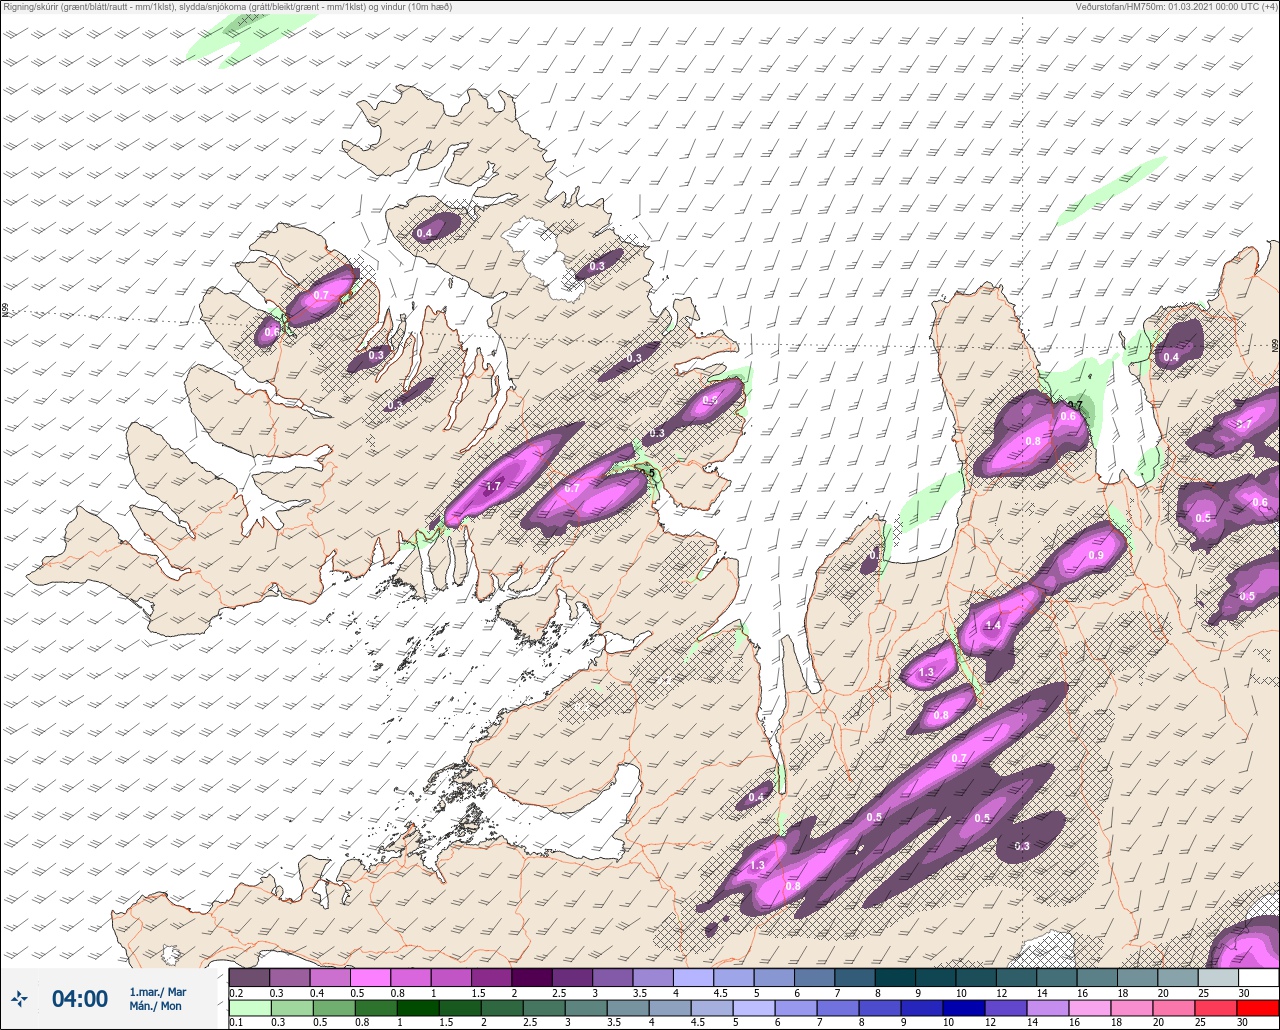Pick the darkest purple 2 swatch in top legend
This screenshot has width=1280, height=1030.
(531, 977)
